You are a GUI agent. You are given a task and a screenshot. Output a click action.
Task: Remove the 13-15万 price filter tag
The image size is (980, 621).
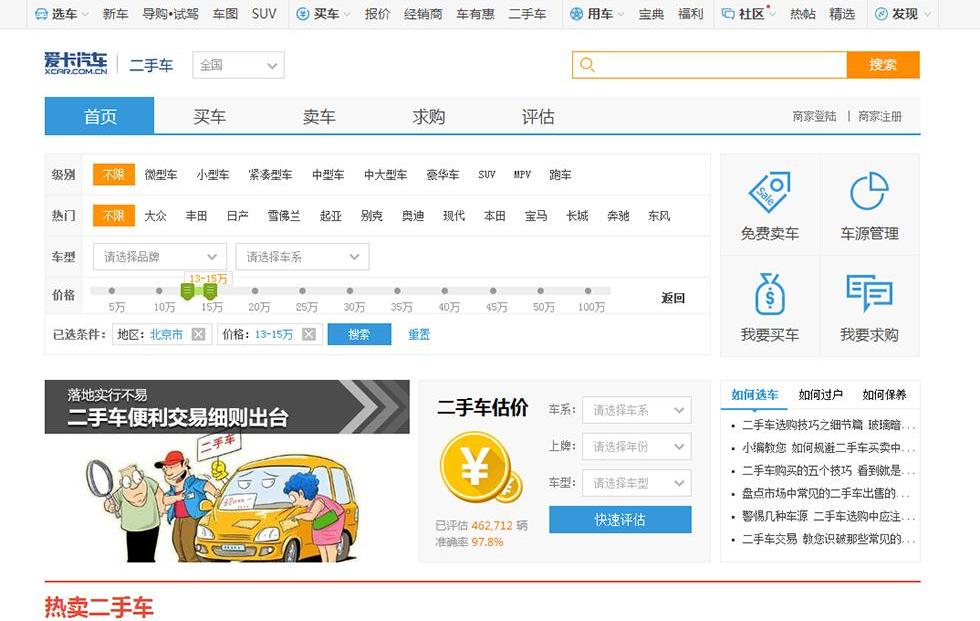[309, 335]
